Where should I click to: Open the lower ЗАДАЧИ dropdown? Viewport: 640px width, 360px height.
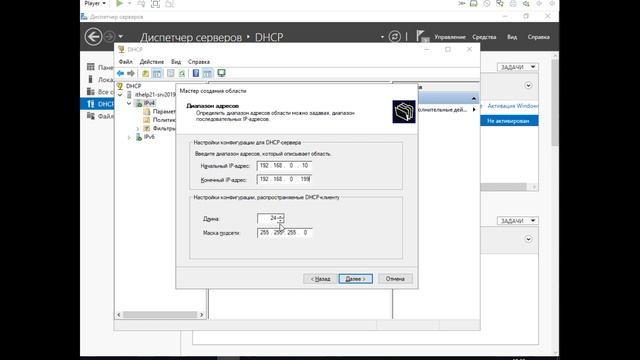point(518,220)
